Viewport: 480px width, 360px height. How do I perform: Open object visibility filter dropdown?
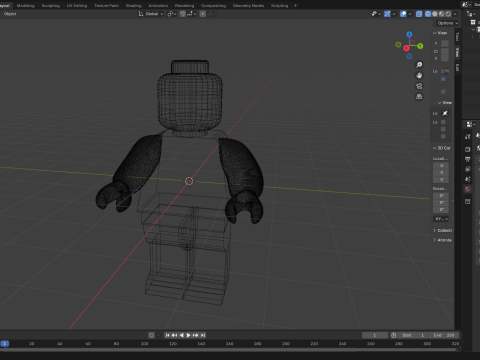(376, 14)
